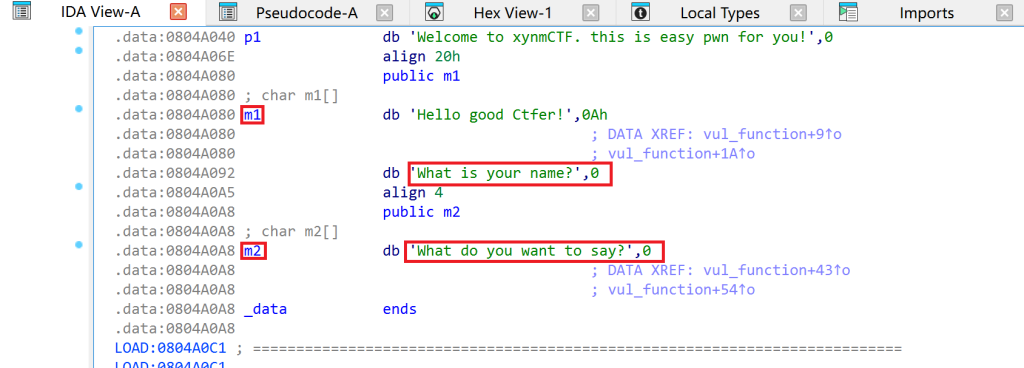Switch to the Imports tab
This screenshot has width=1024, height=368.
[926, 12]
